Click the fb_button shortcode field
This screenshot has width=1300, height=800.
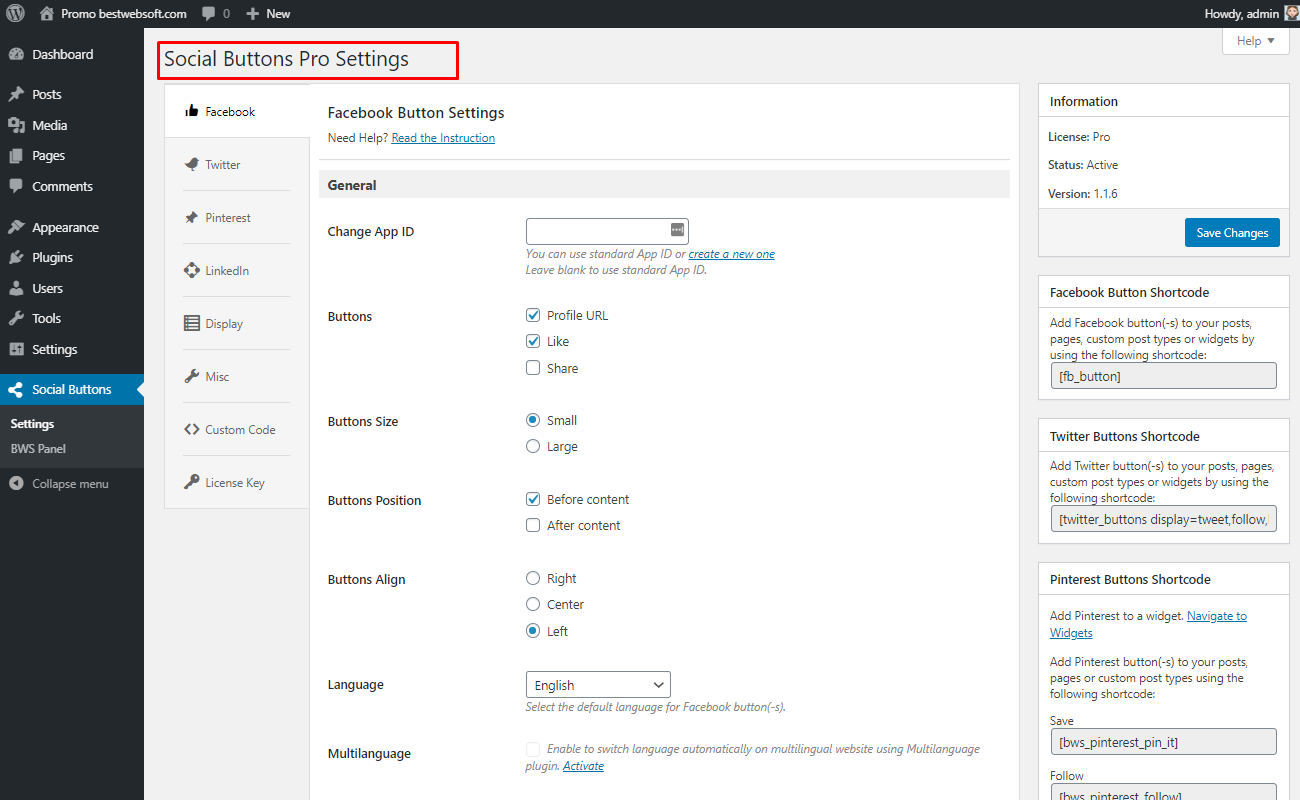[x=1164, y=376]
